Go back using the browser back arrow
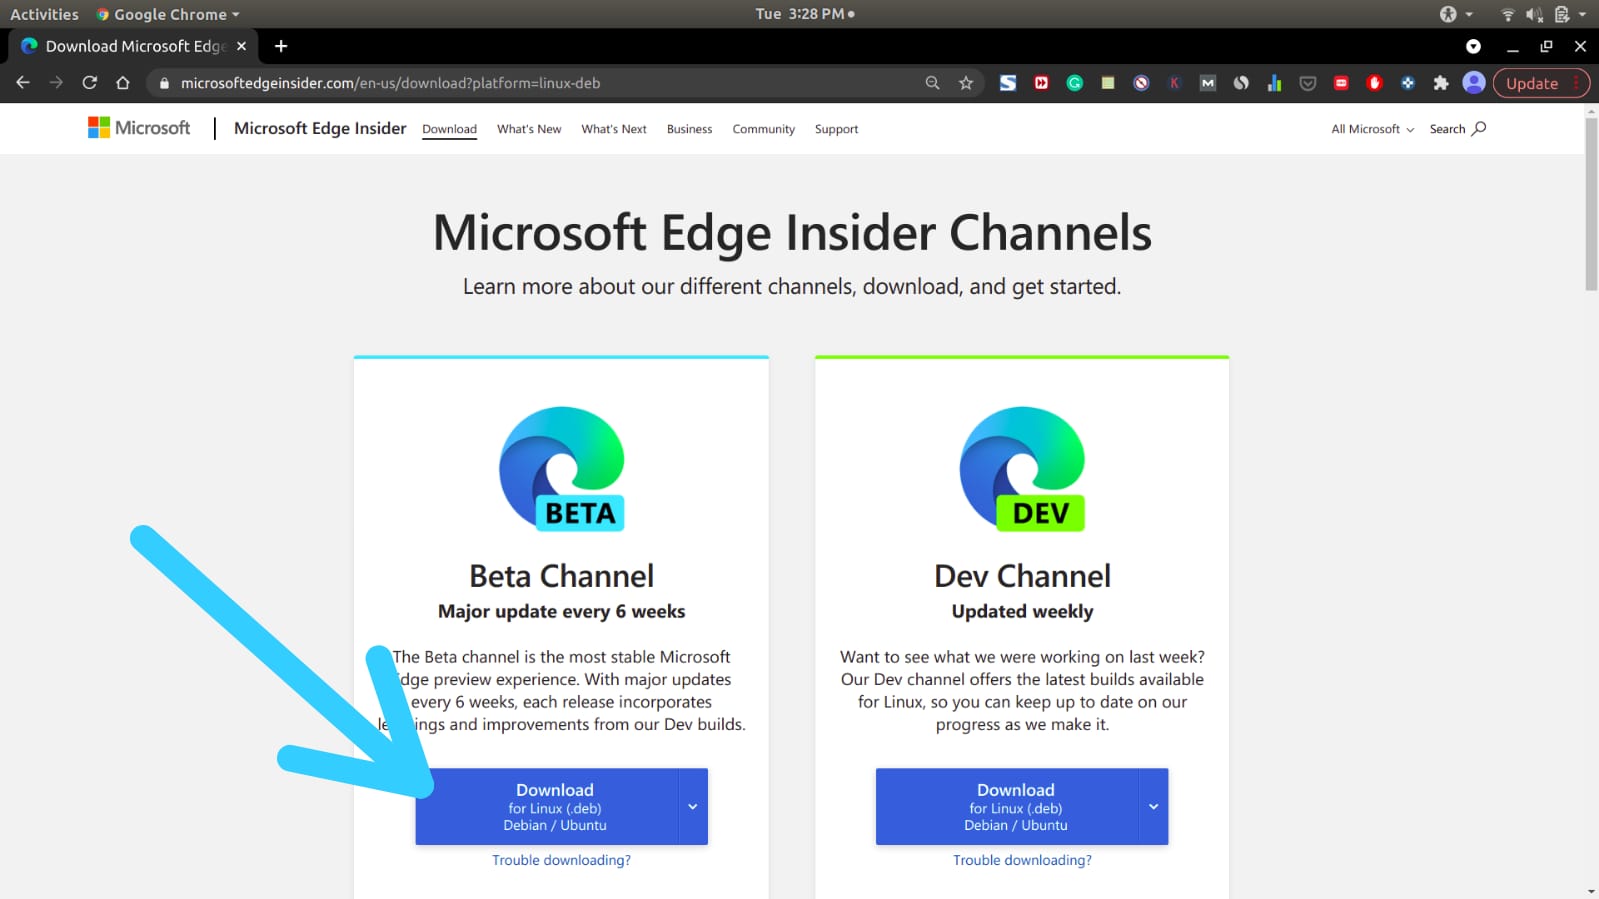 [x=23, y=83]
